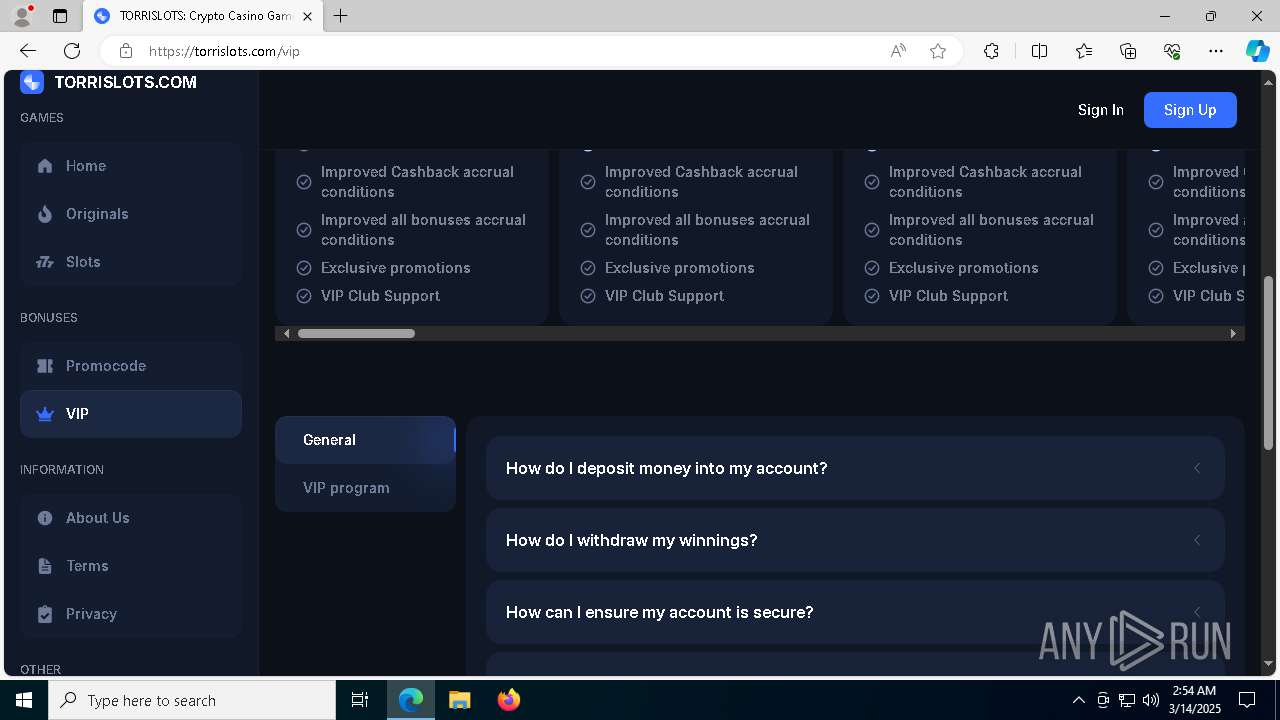Open Windows Start menu
Screen dimensions: 1280x720
(x=24, y=700)
